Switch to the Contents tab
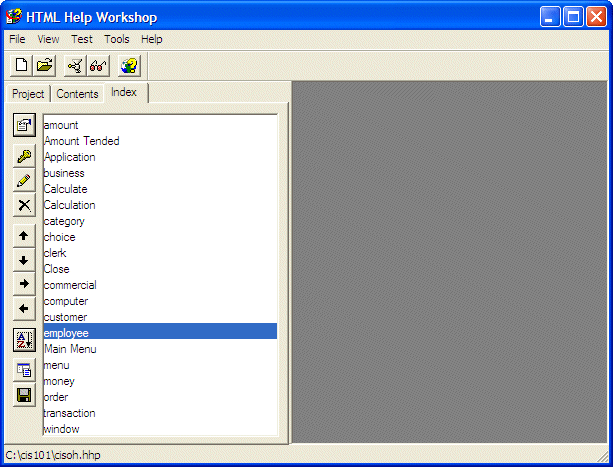Screen dimensions: 613x467 pos(77,94)
